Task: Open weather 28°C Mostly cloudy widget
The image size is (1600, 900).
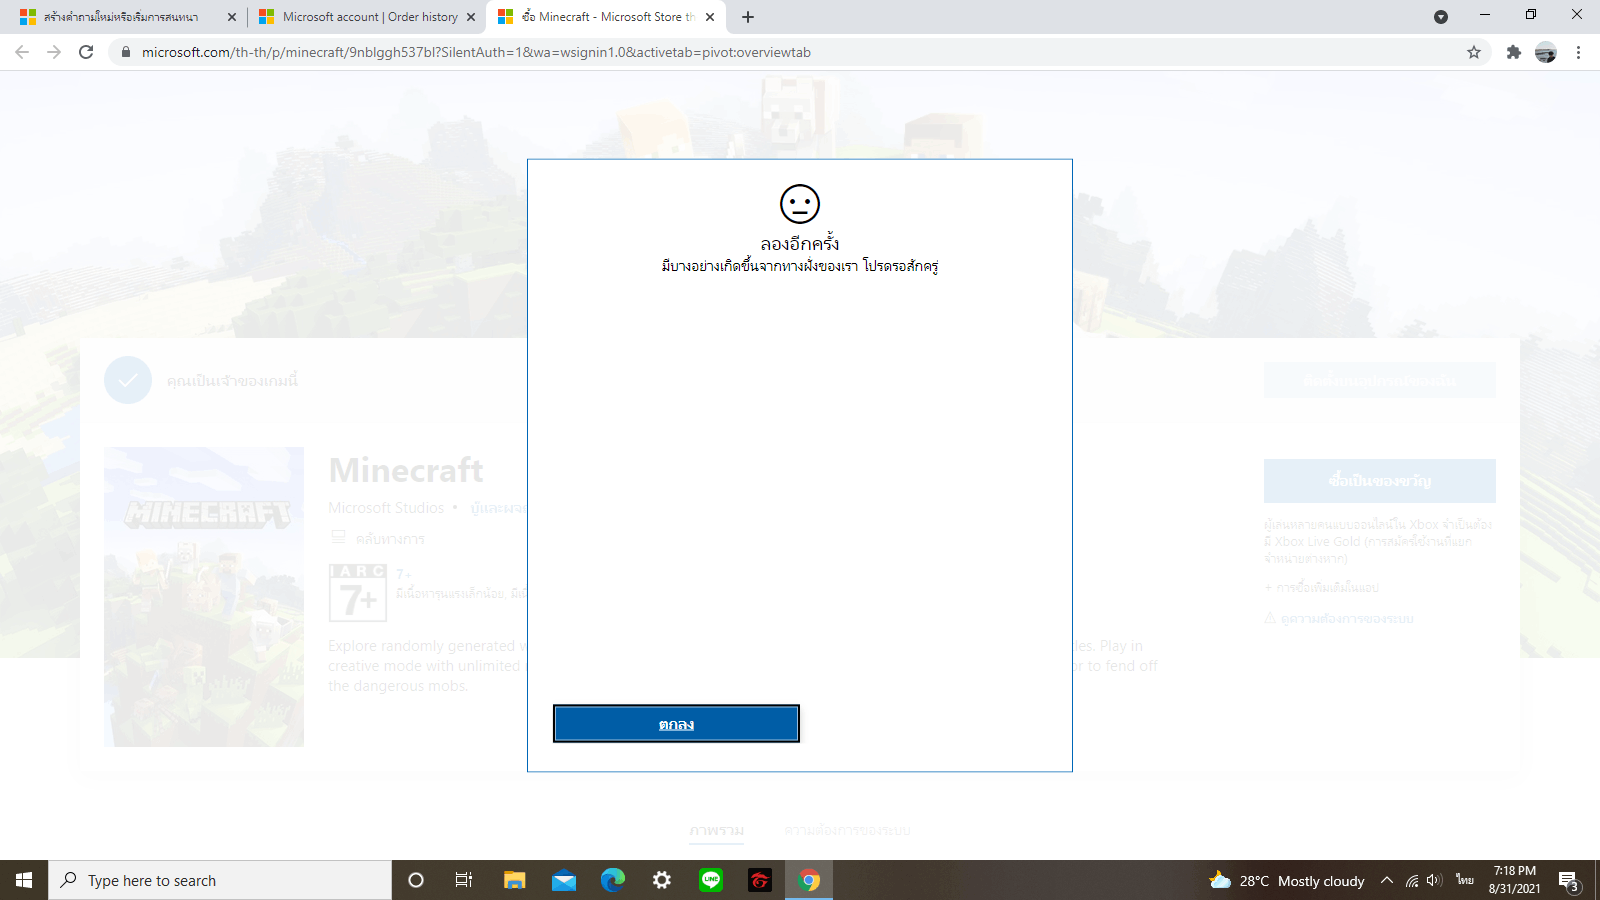Action: click(x=1287, y=880)
